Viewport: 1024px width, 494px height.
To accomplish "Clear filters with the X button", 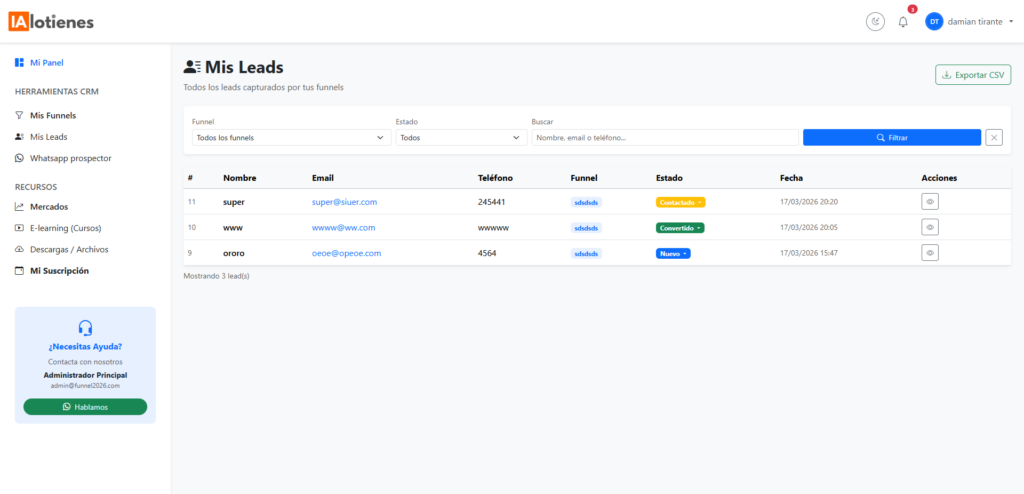I will (x=994, y=137).
